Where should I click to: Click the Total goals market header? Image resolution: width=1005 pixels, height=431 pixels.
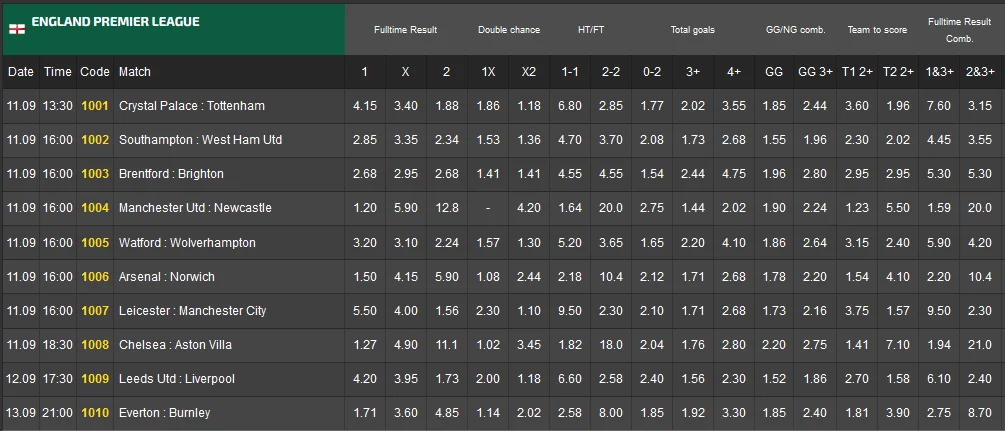click(692, 30)
